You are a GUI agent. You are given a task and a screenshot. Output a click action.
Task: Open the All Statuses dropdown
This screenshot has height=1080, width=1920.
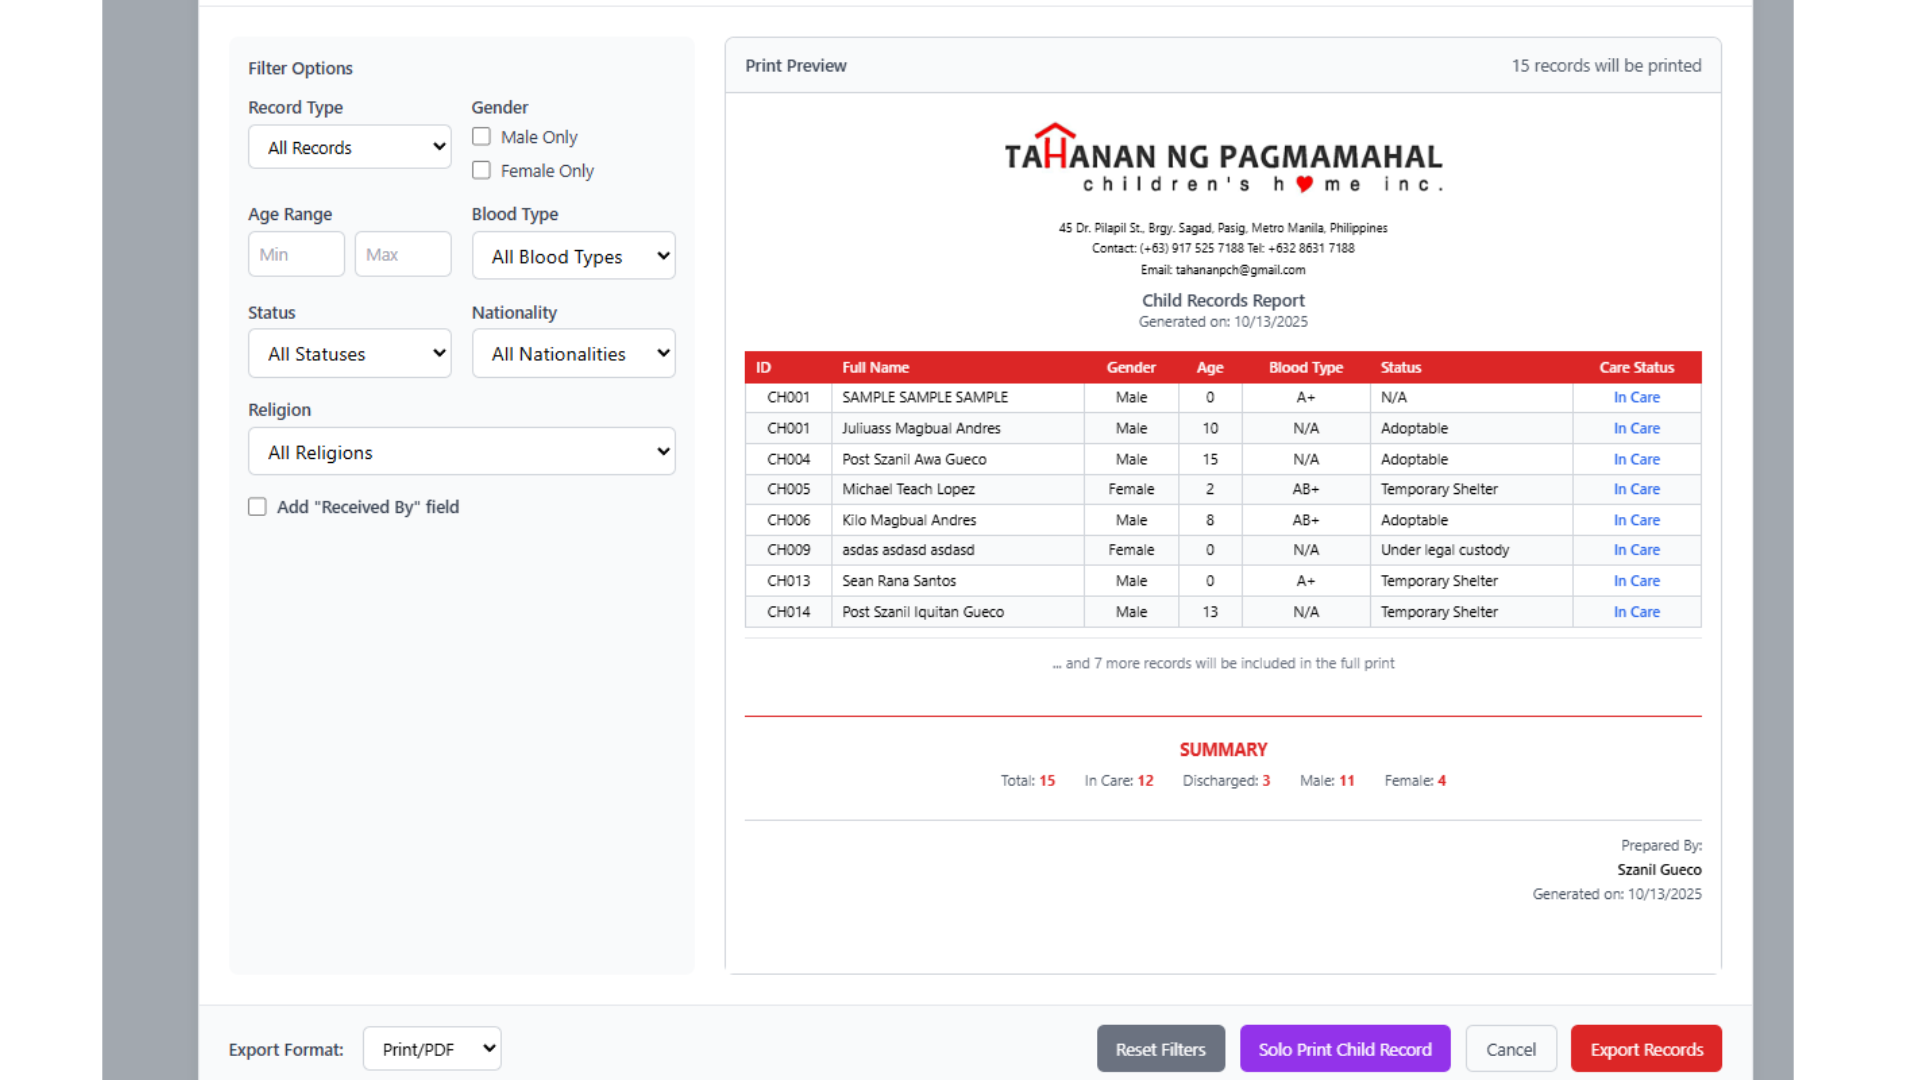(x=350, y=354)
